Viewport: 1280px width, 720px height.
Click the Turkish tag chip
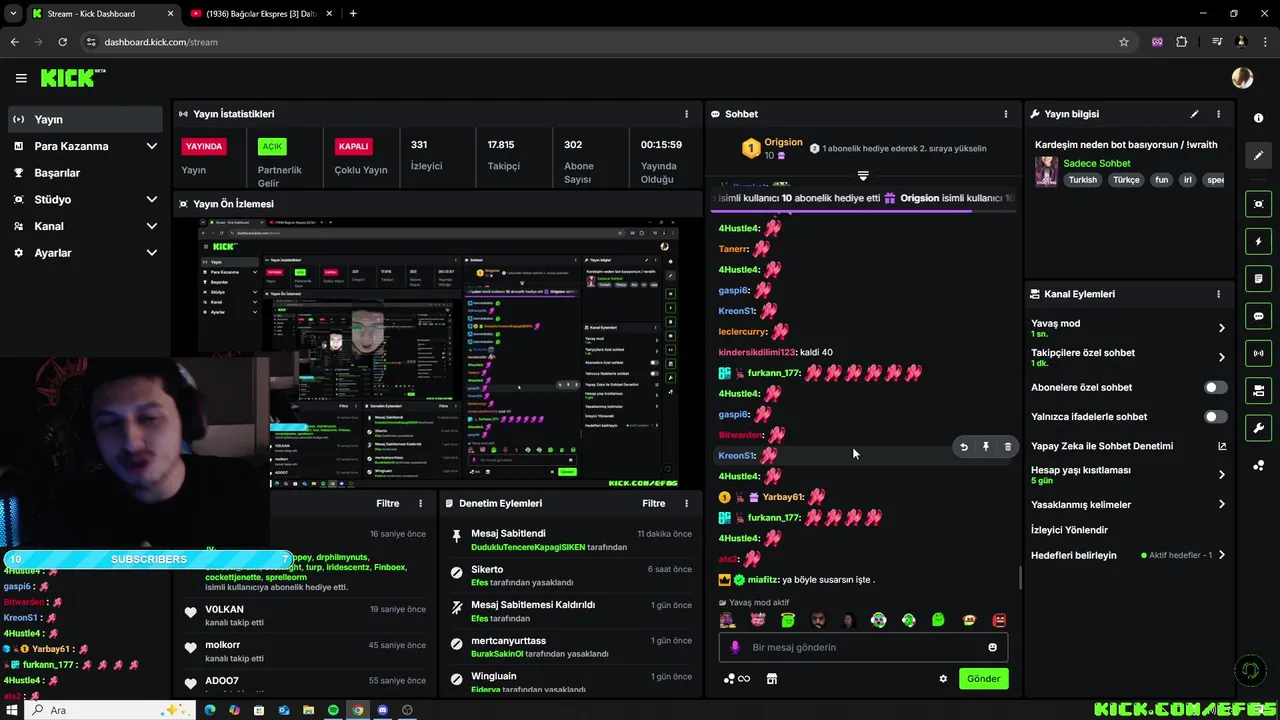pyautogui.click(x=1082, y=180)
